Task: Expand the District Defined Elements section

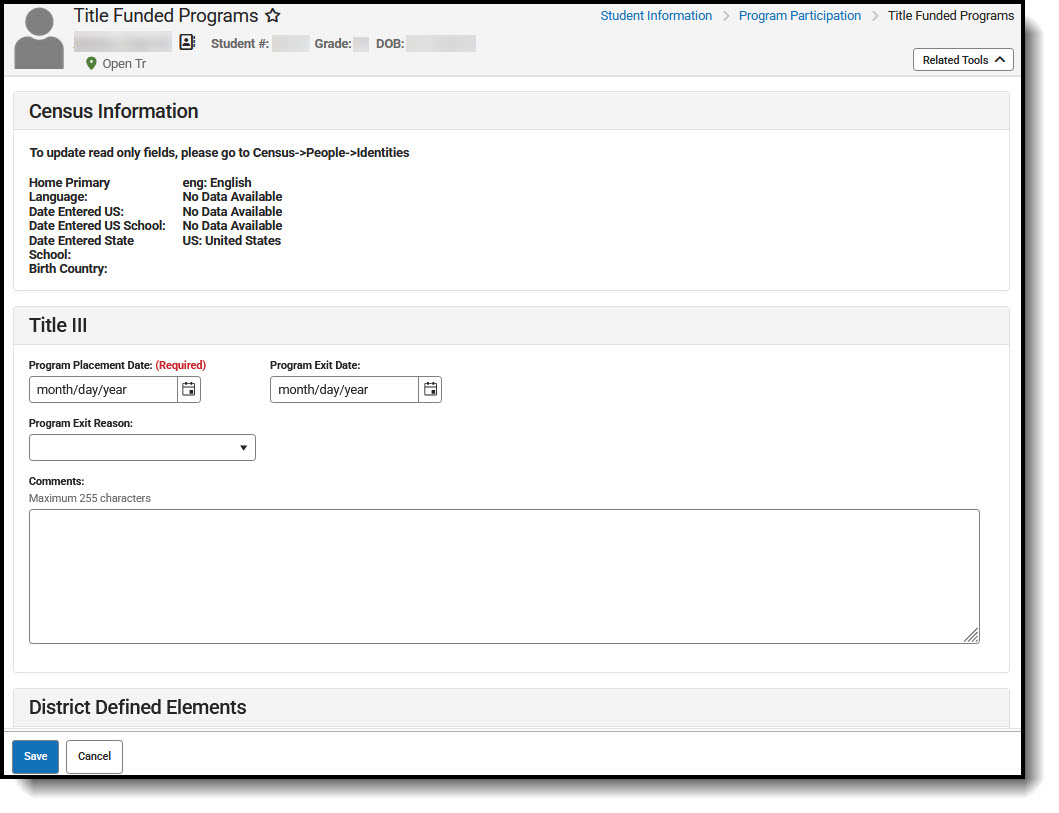Action: (137, 707)
